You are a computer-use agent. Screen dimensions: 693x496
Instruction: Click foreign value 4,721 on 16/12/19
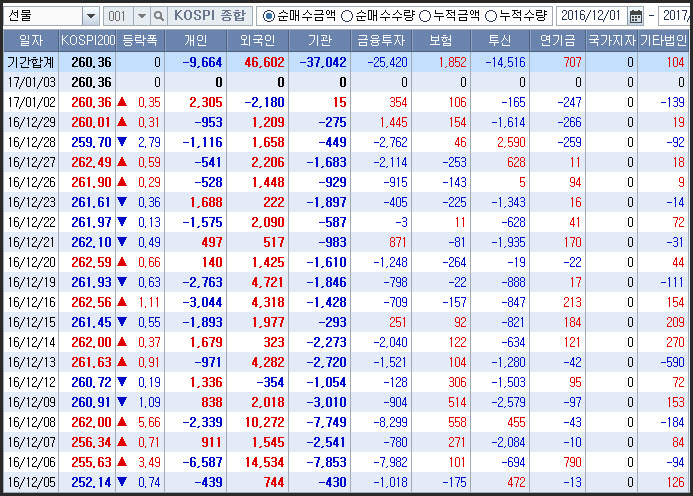[x=268, y=282]
